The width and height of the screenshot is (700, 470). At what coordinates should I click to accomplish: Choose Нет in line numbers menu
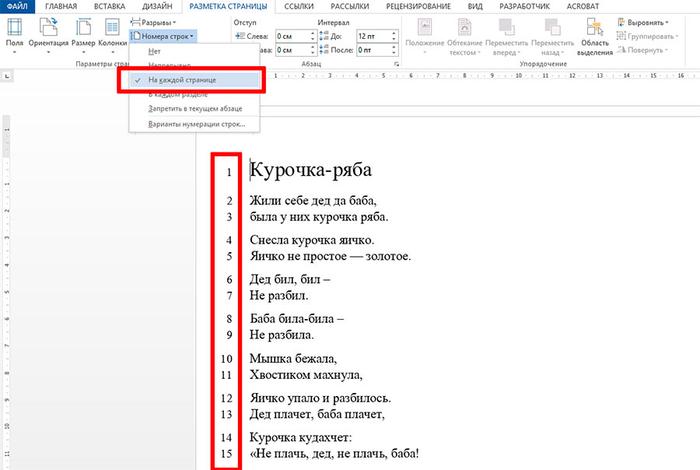(154, 49)
